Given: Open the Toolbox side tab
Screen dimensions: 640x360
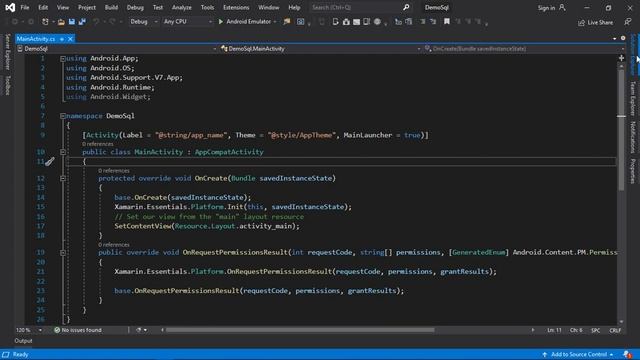Looking at the screenshot, I should click(7, 85).
